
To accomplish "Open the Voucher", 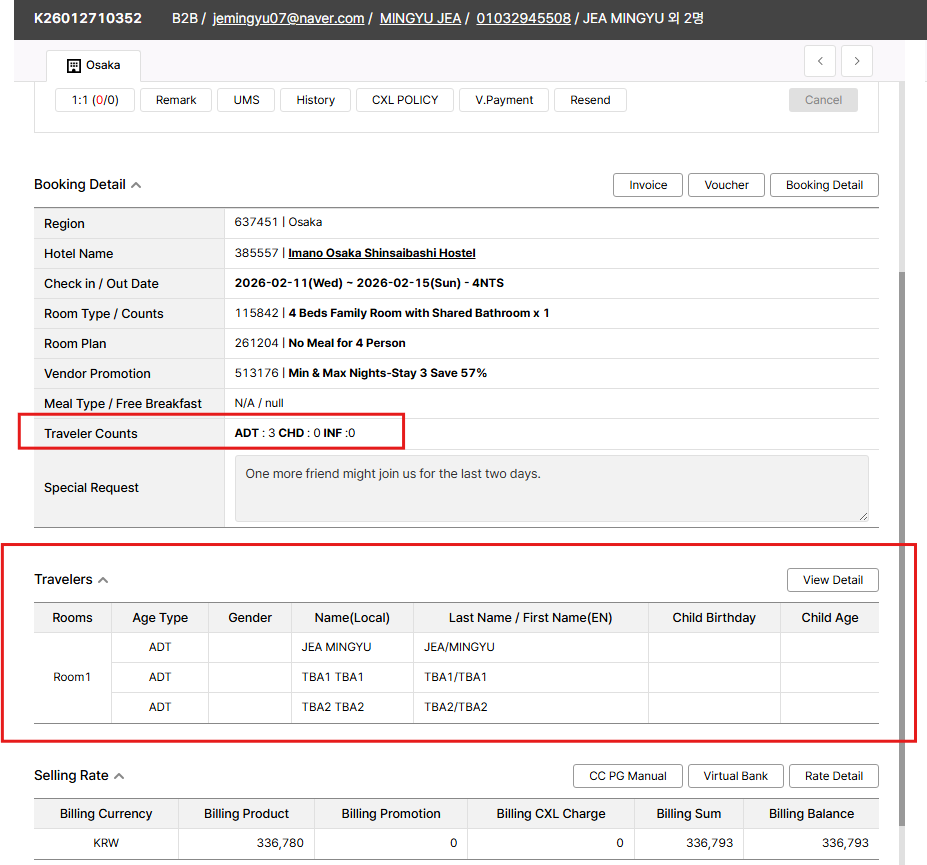I will point(726,185).
